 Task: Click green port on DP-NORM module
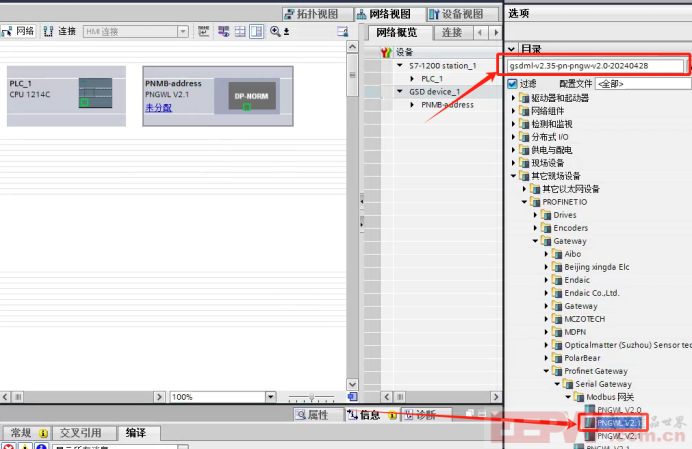247,107
